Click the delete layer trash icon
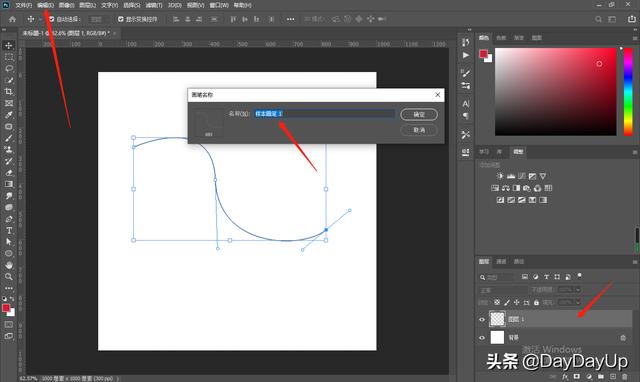Image resolution: width=640 pixels, height=382 pixels. pyautogui.click(x=625, y=376)
